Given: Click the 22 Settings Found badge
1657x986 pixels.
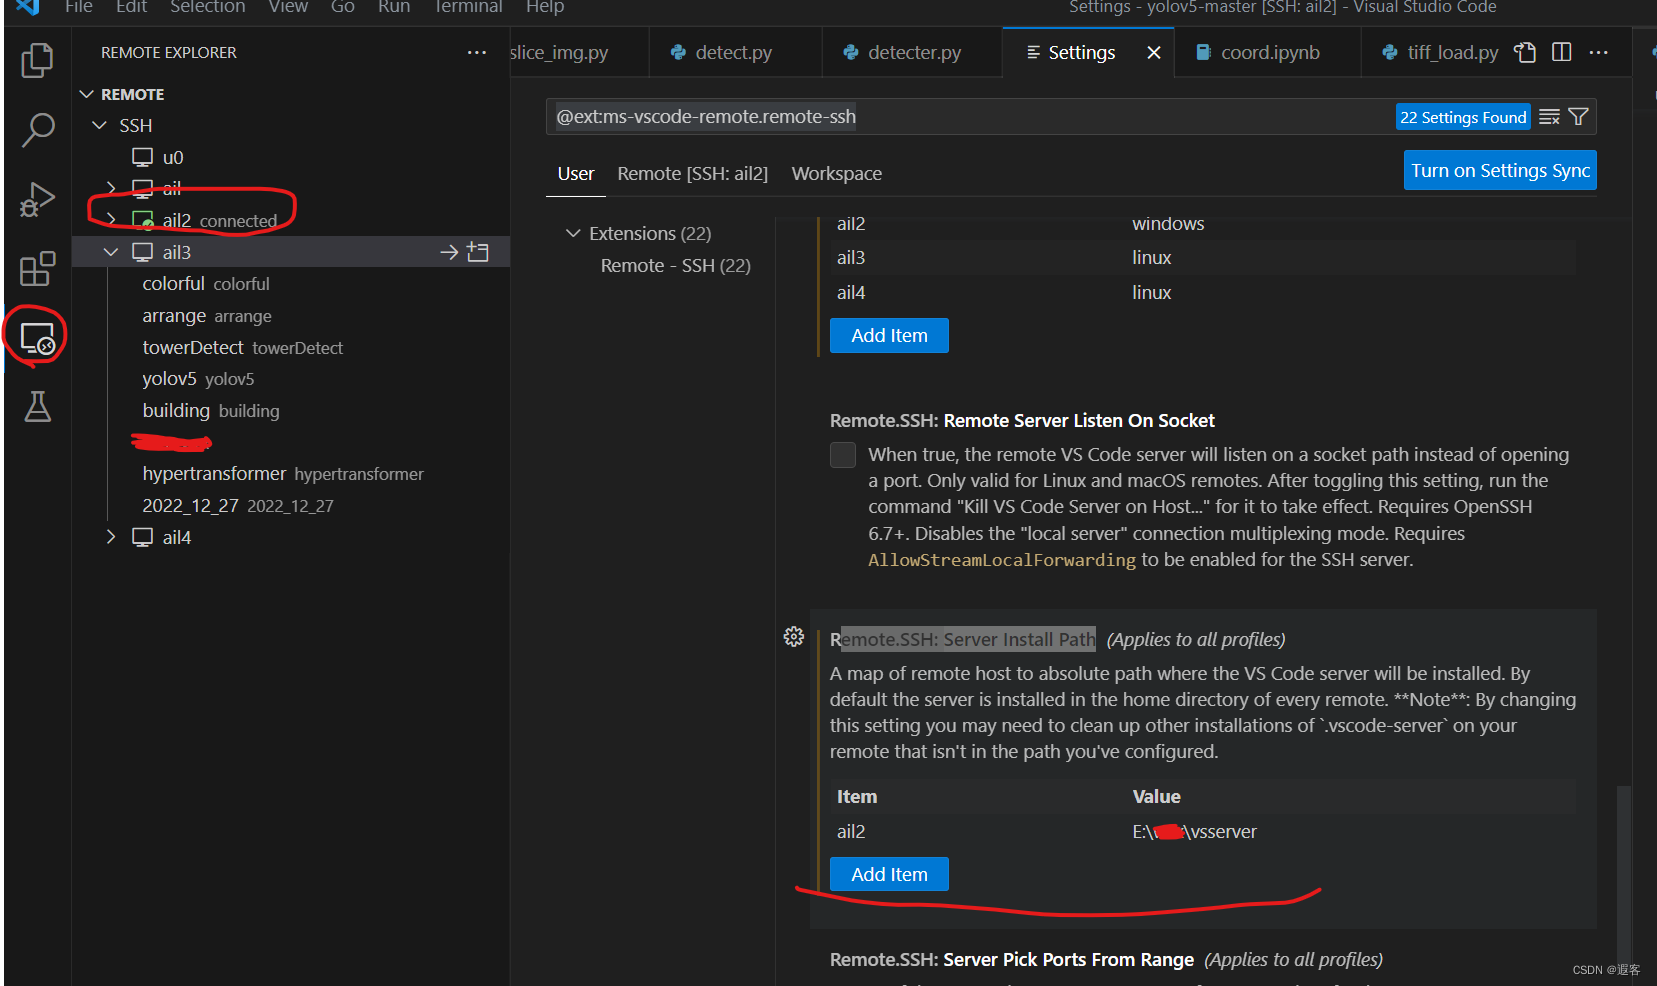Looking at the screenshot, I should (1463, 117).
